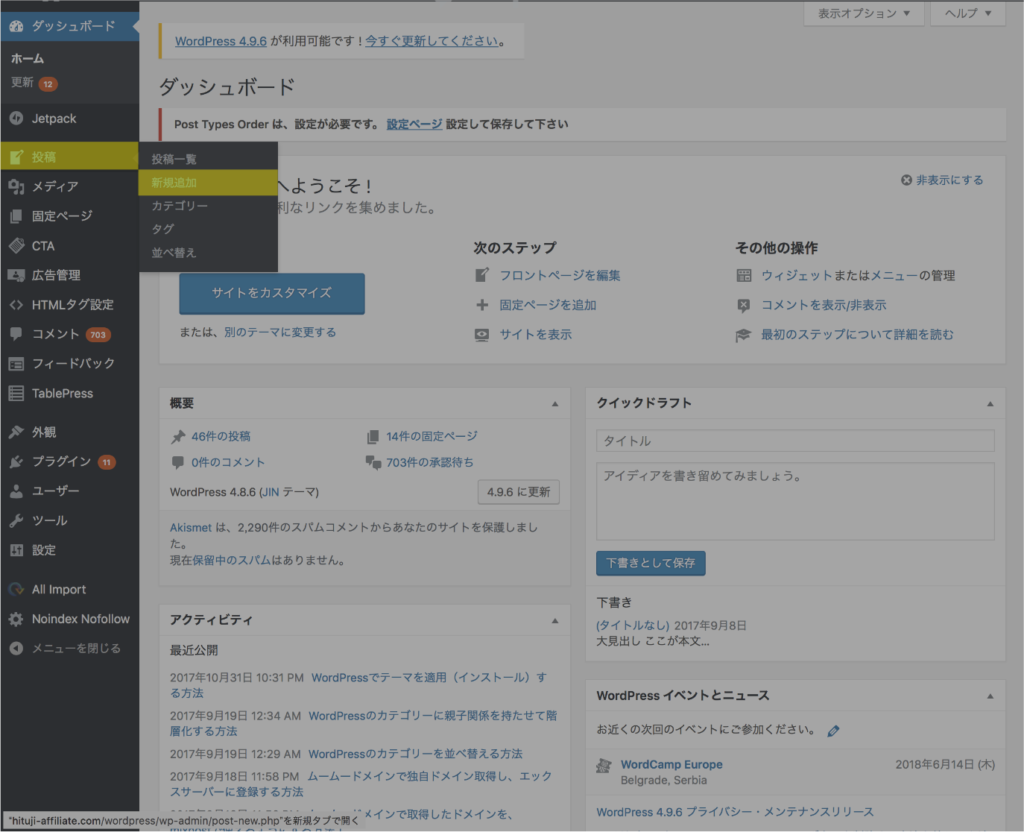
Task: Collapse the Activity (アクティビティ) panel
Action: 555,620
